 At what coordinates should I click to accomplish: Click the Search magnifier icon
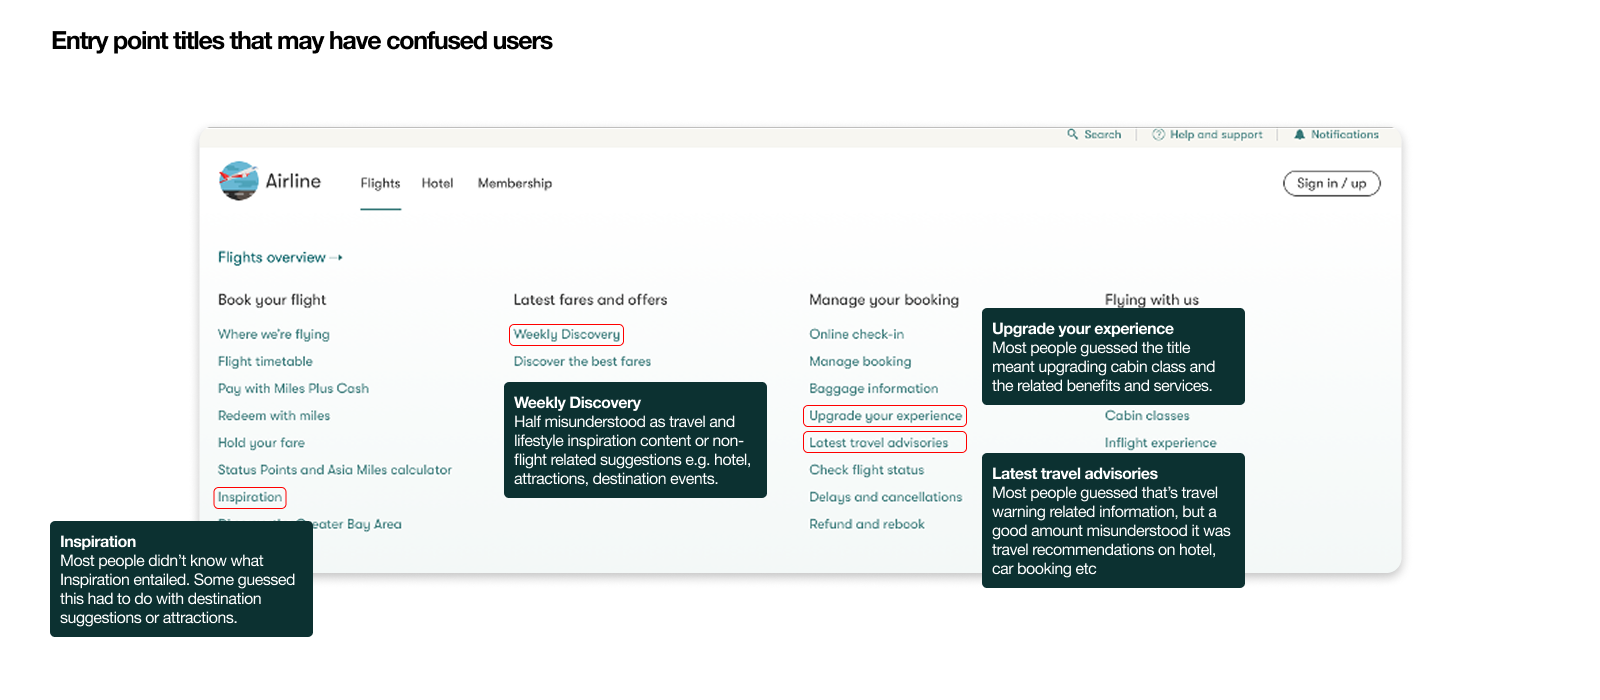pyautogui.click(x=1072, y=134)
